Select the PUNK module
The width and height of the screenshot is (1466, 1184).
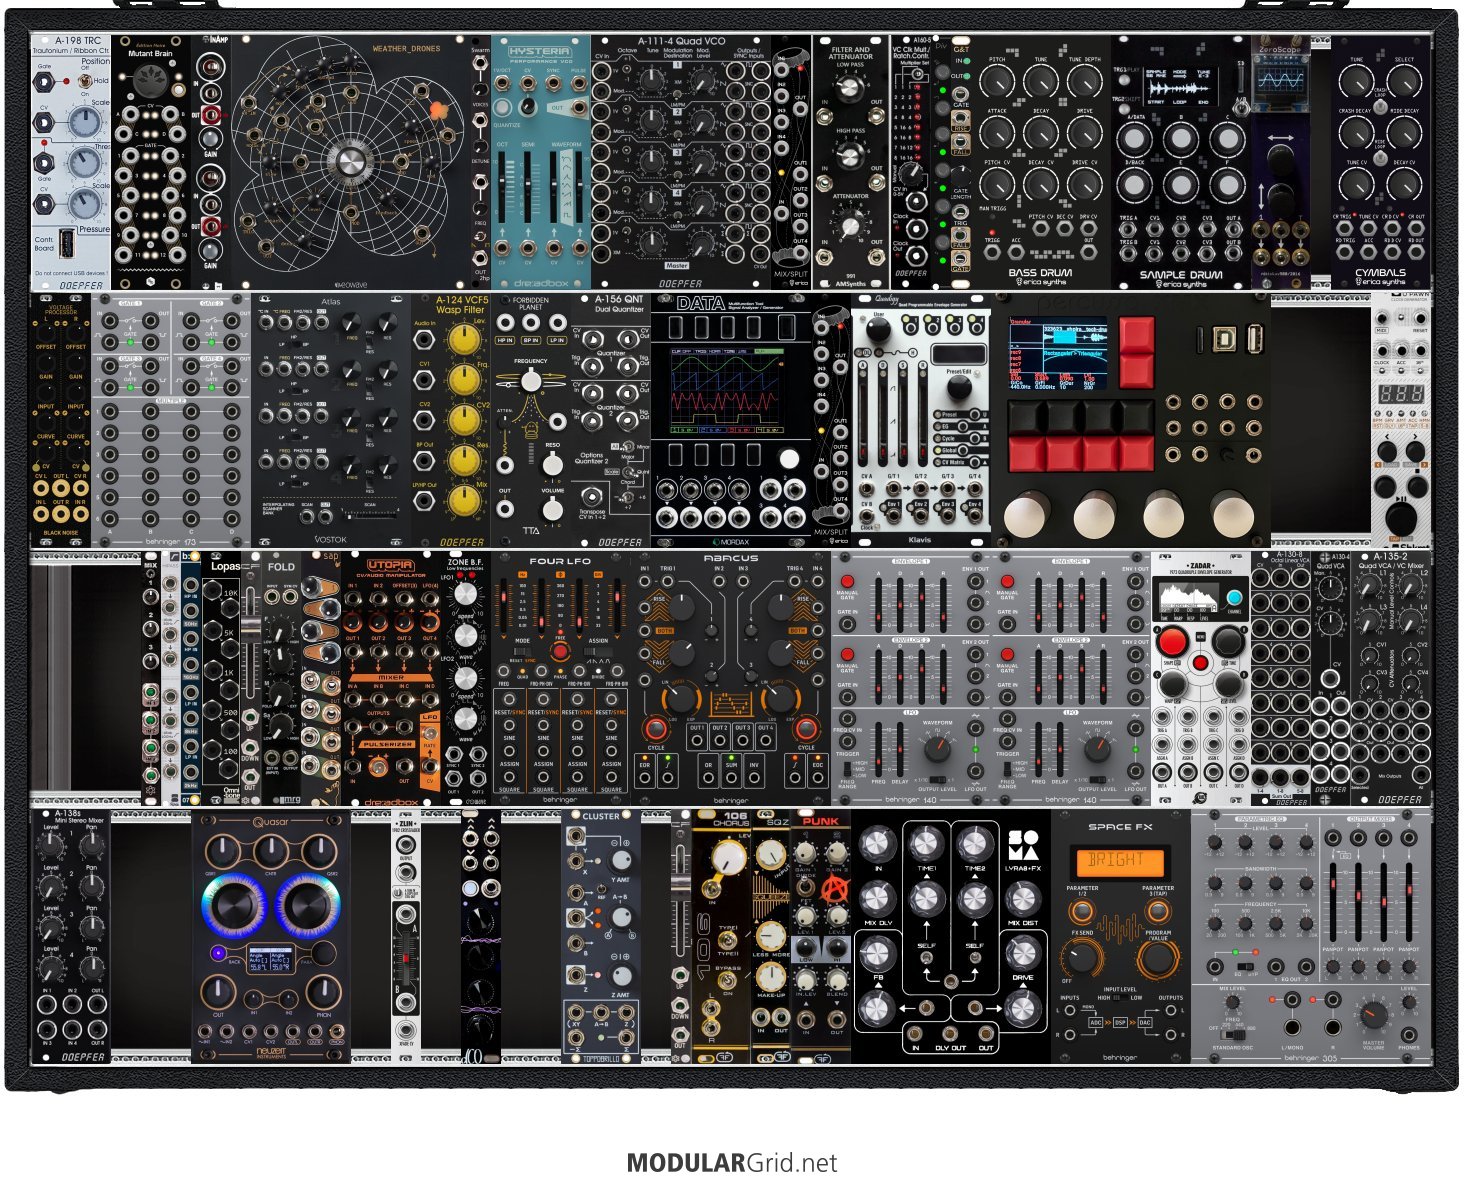[821, 935]
